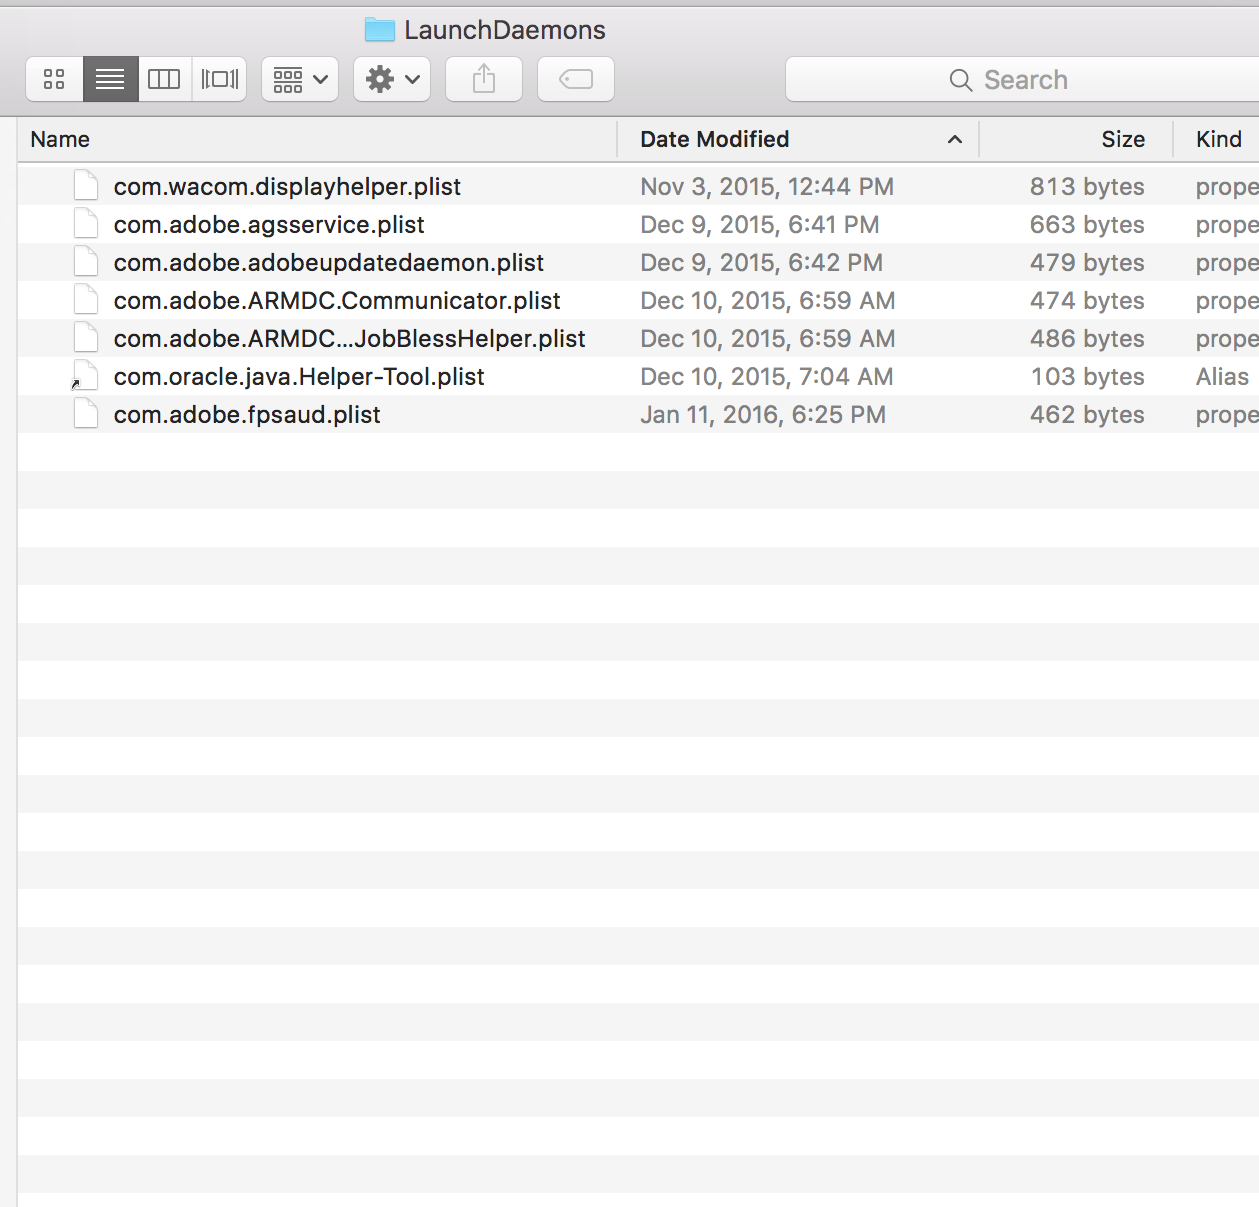The height and width of the screenshot is (1207, 1259).
Task: Sort by the Date Modified column header
Action: tap(798, 139)
